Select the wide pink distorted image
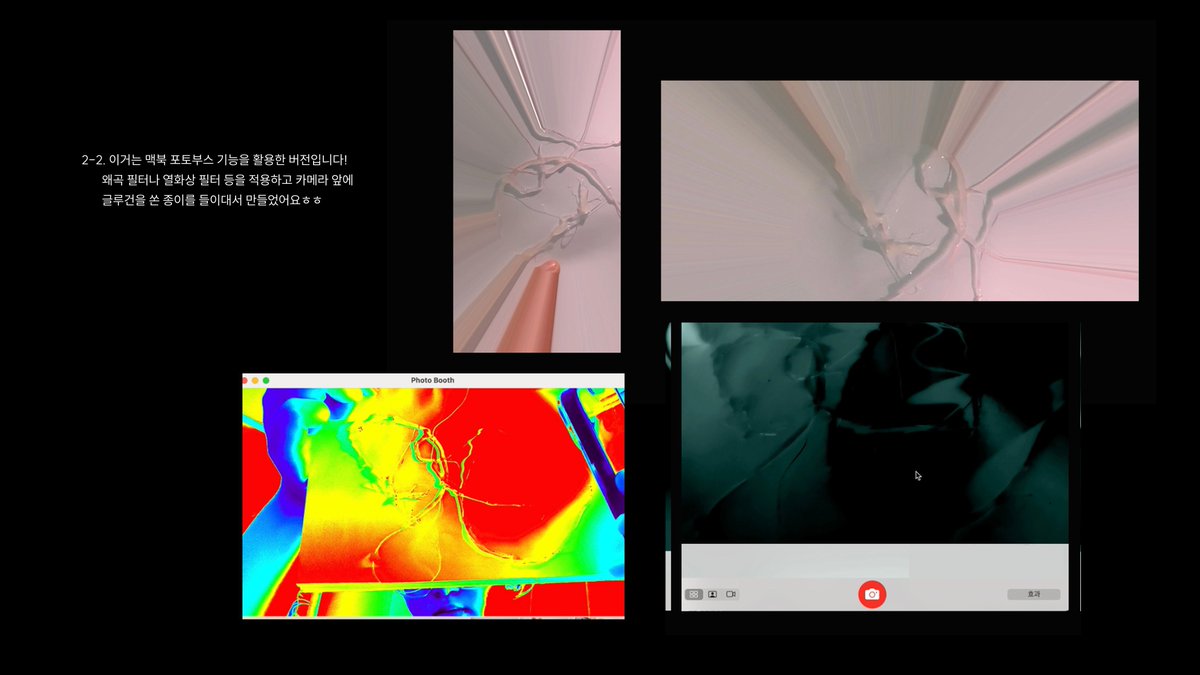Image resolution: width=1200 pixels, height=675 pixels. tap(899, 191)
